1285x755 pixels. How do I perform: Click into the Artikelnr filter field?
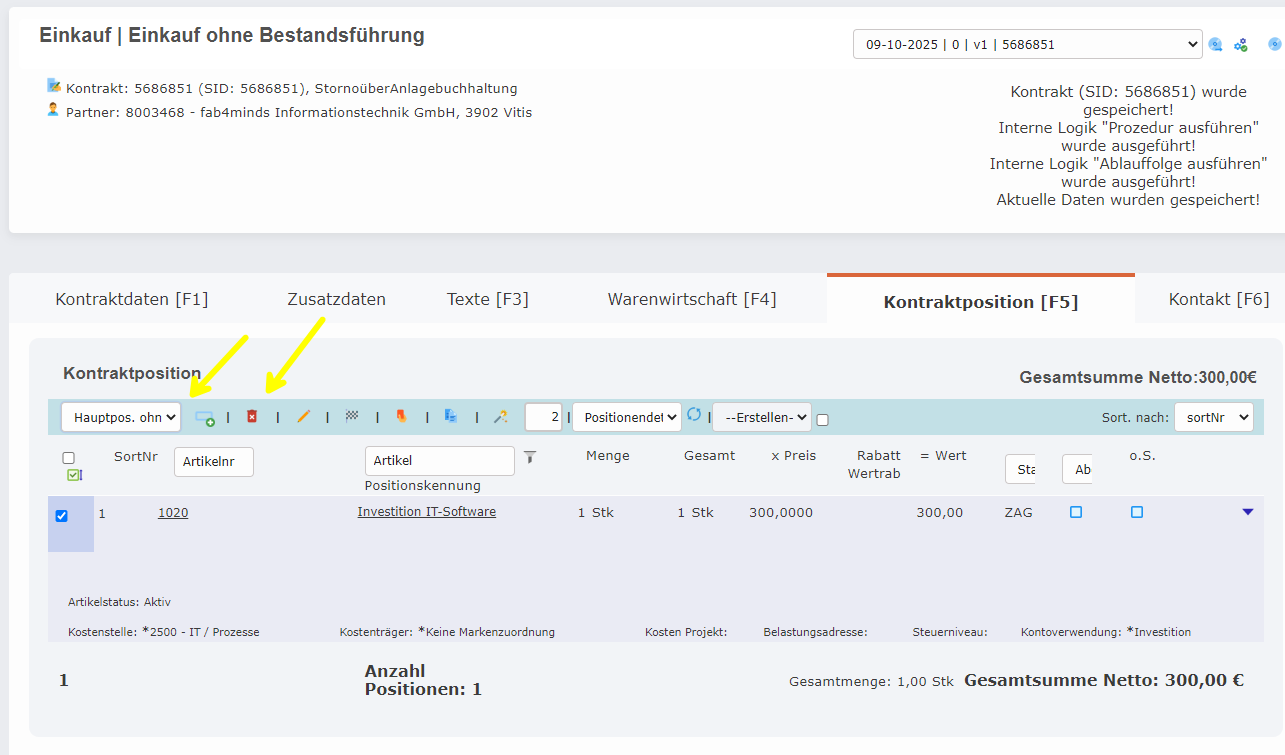(x=214, y=461)
